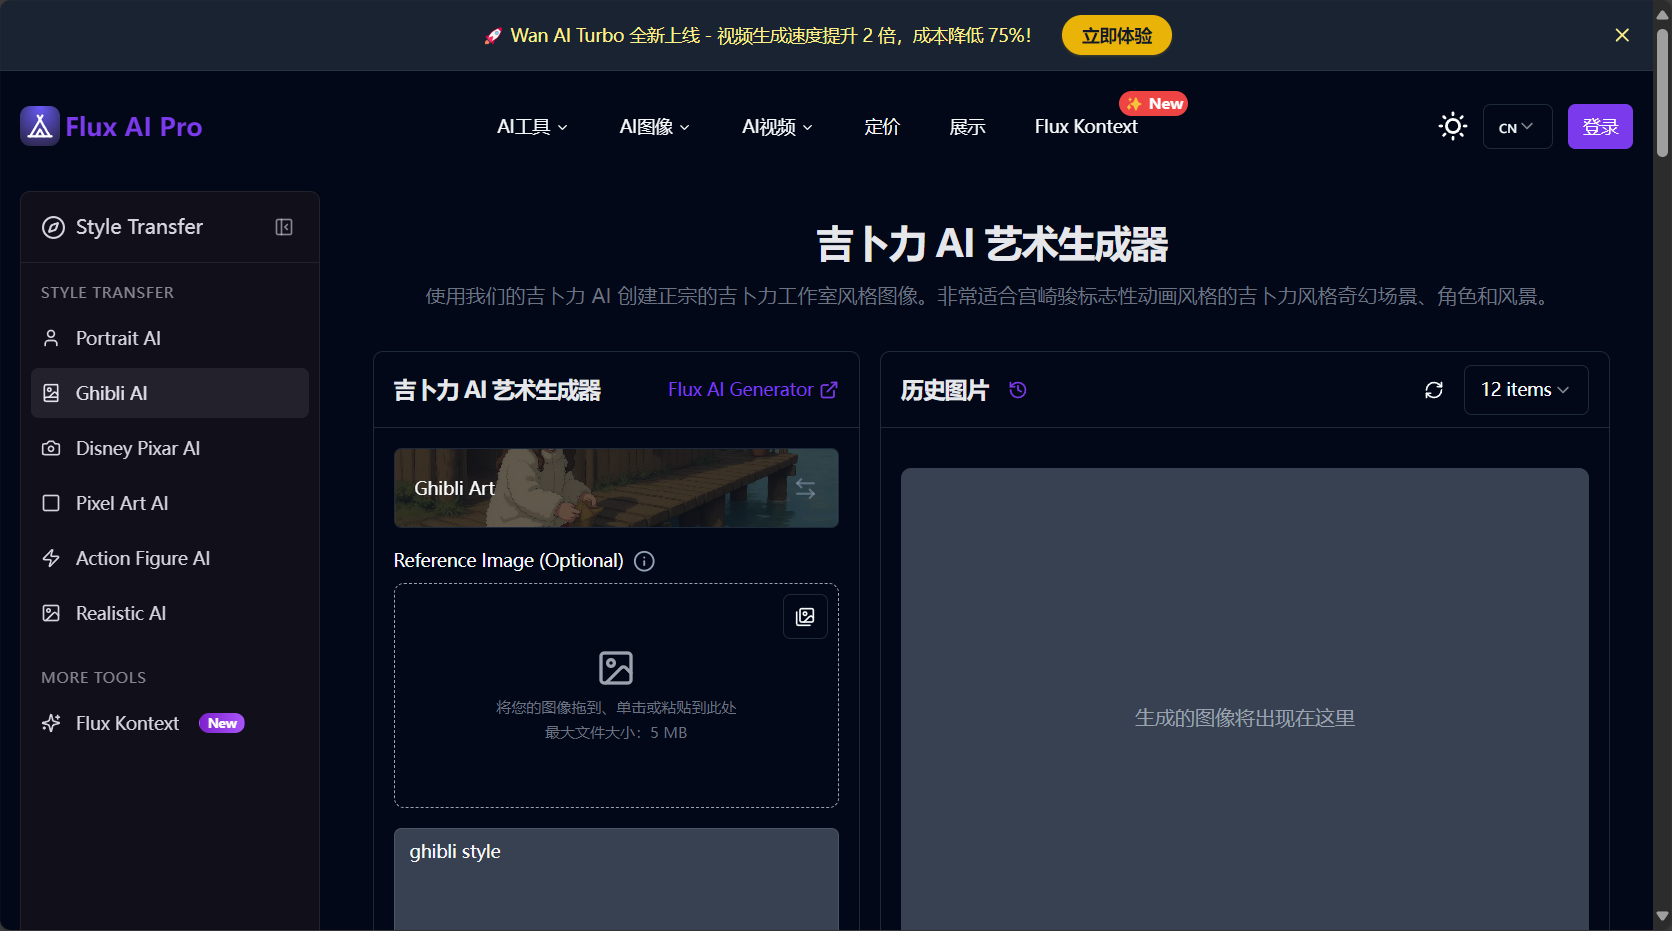Viewport: 1672px width, 931px height.
Task: Open the Flux AI Generator link
Action: coord(752,390)
